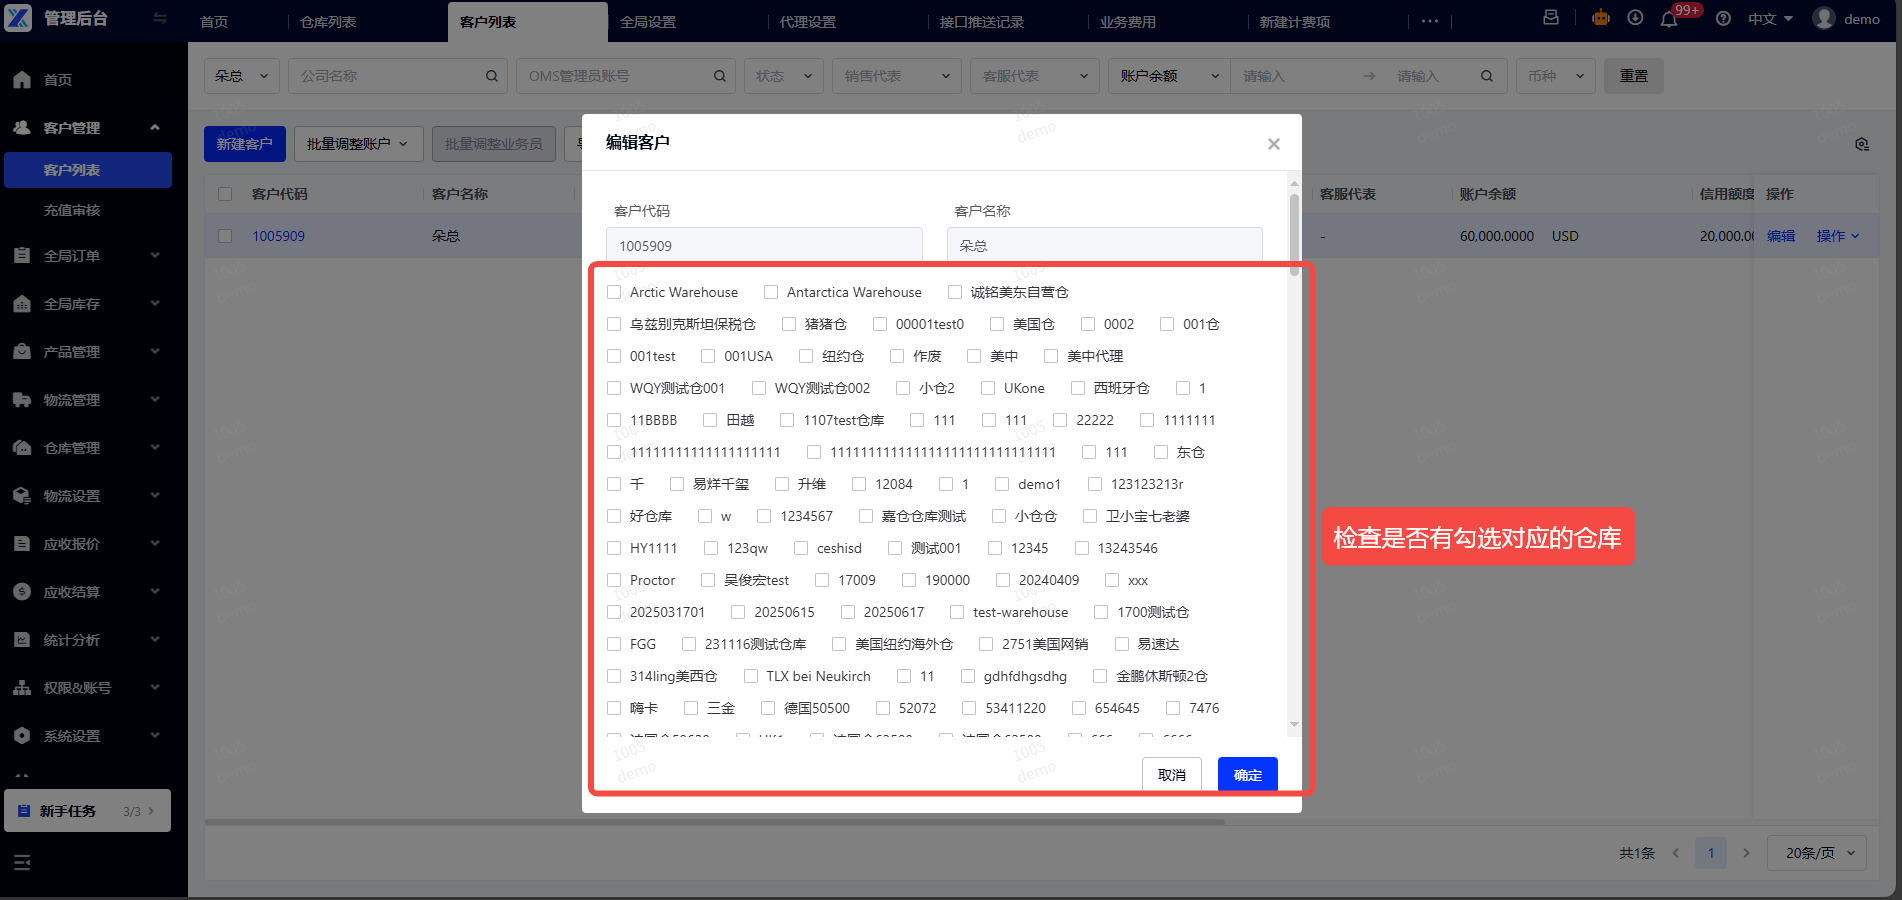The image size is (1902, 900).
Task: Switch to the 仓库列表 tab
Action: click(x=328, y=21)
